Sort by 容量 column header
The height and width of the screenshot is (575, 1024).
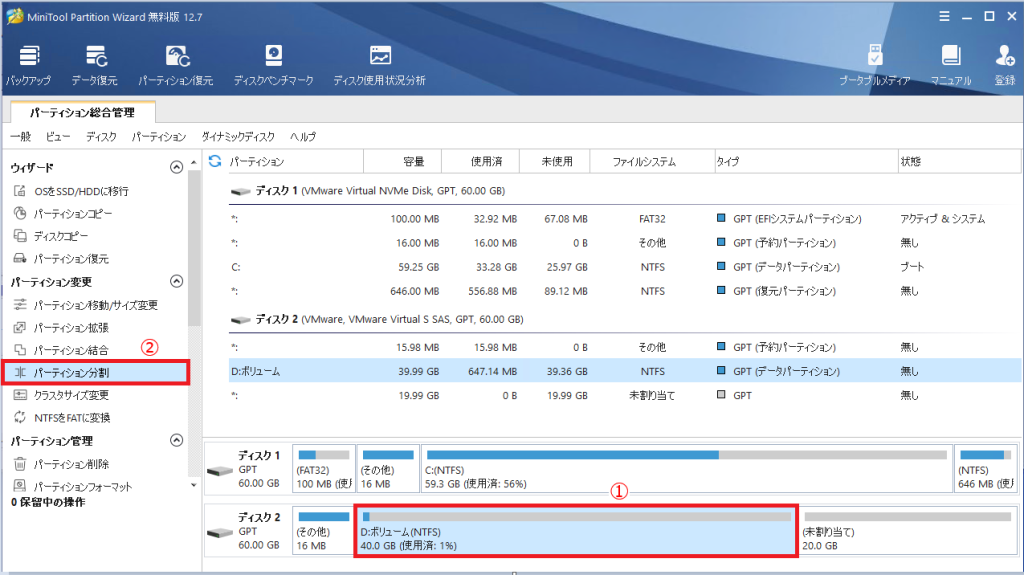click(403, 161)
